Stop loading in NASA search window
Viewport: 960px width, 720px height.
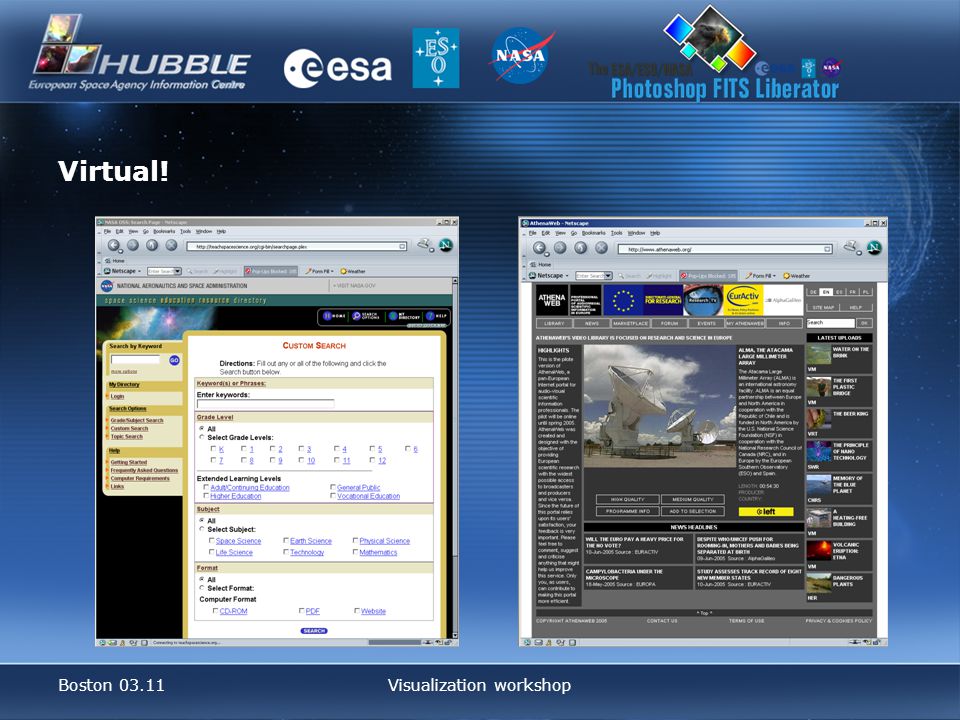171,246
